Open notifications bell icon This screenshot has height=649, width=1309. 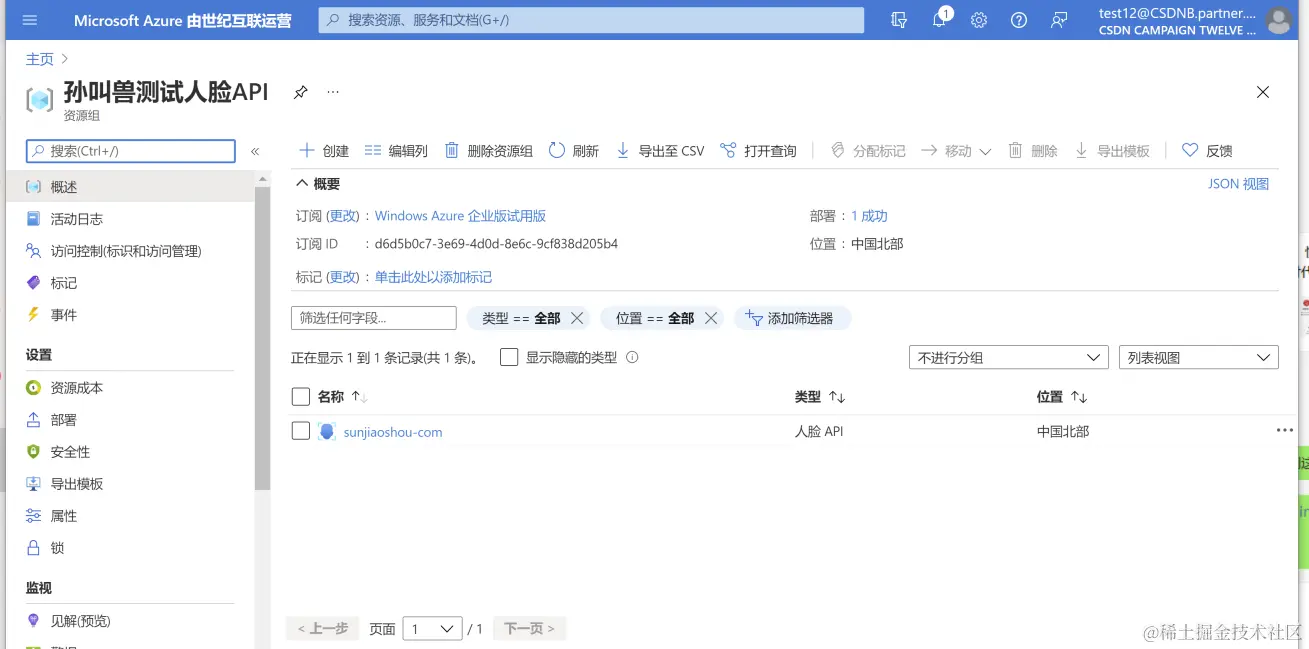(x=939, y=20)
